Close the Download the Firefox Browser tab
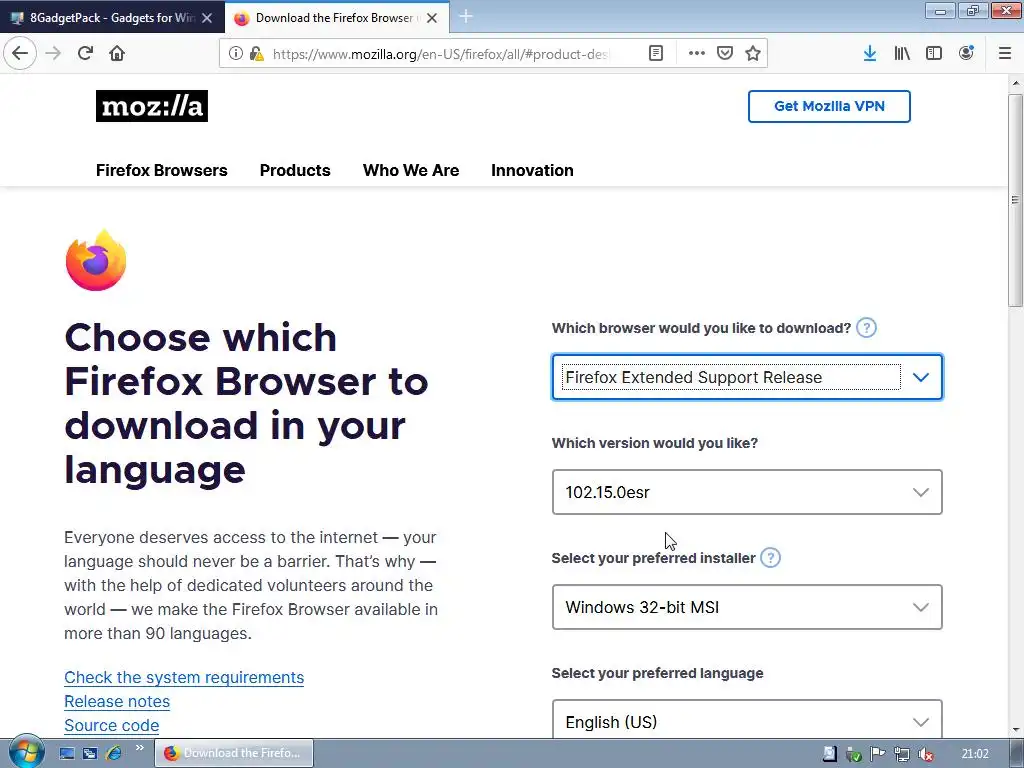The width and height of the screenshot is (1024, 768). [432, 18]
